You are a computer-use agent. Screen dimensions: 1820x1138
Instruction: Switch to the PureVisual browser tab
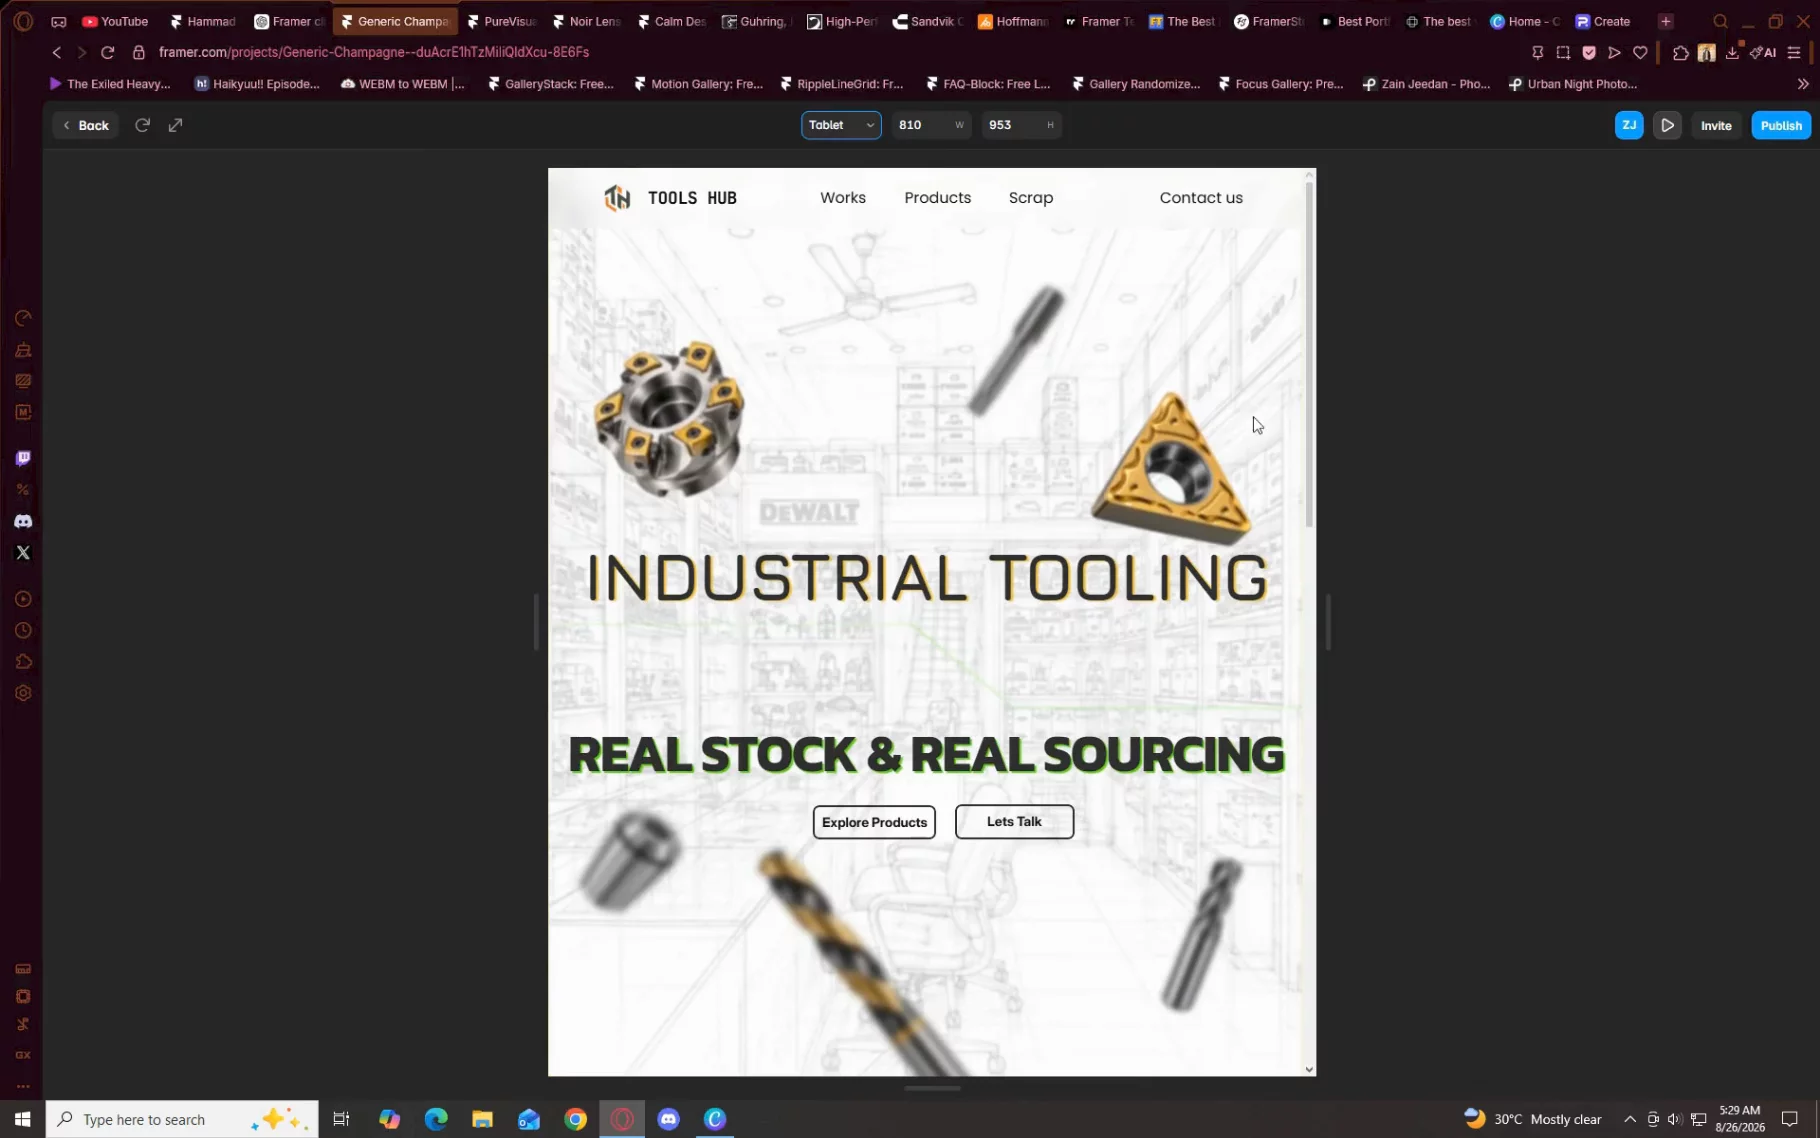tap(501, 21)
